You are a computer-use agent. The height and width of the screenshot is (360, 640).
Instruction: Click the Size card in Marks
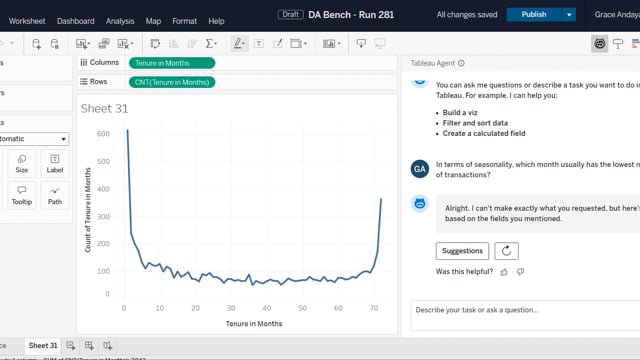pos(22,164)
